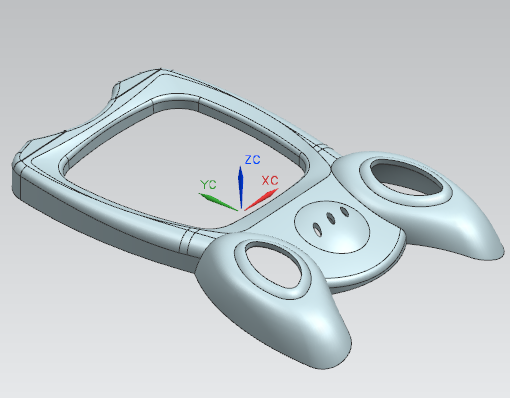Image resolution: width=510 pixels, height=398 pixels.
Task: Pick the dark vertical side face of frame
Action: [x=100, y=227]
